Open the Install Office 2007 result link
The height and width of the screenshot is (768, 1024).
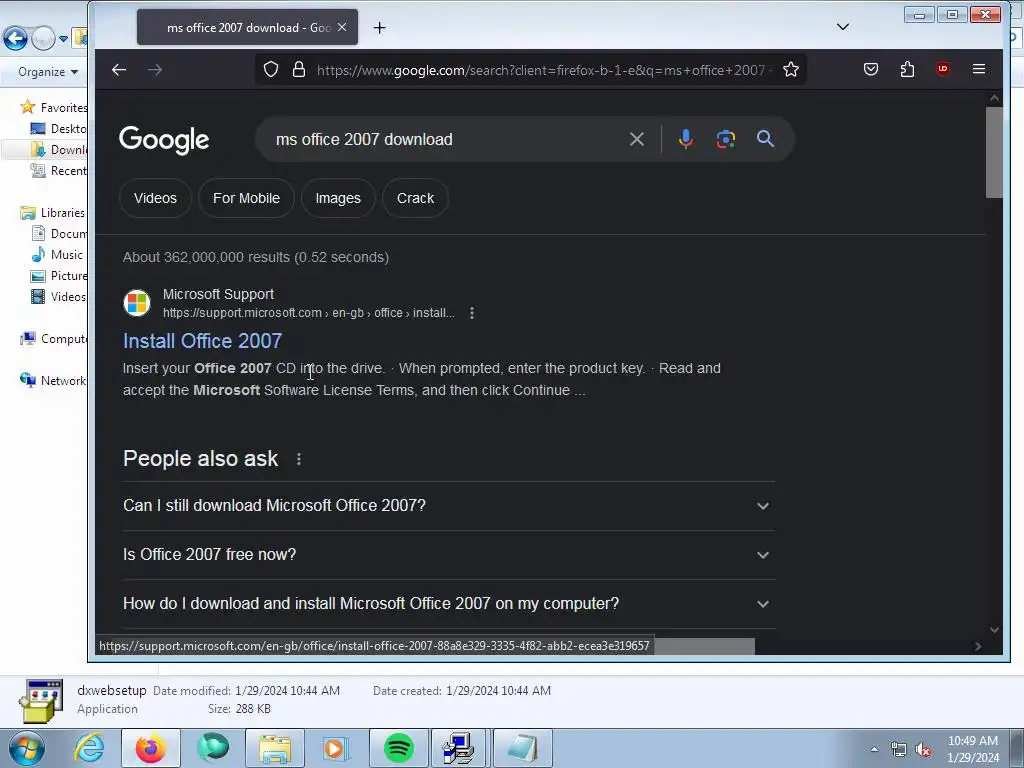(202, 341)
